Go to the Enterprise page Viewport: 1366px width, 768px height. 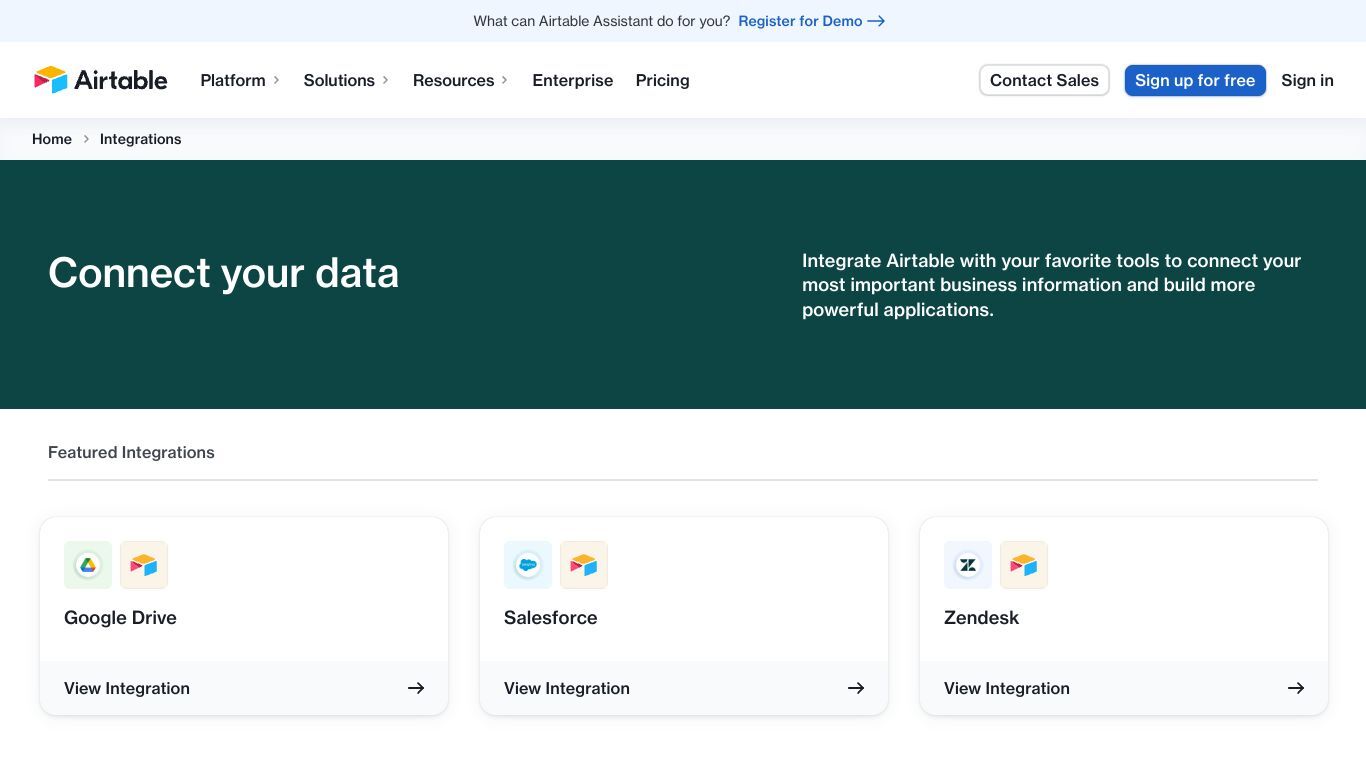(573, 80)
